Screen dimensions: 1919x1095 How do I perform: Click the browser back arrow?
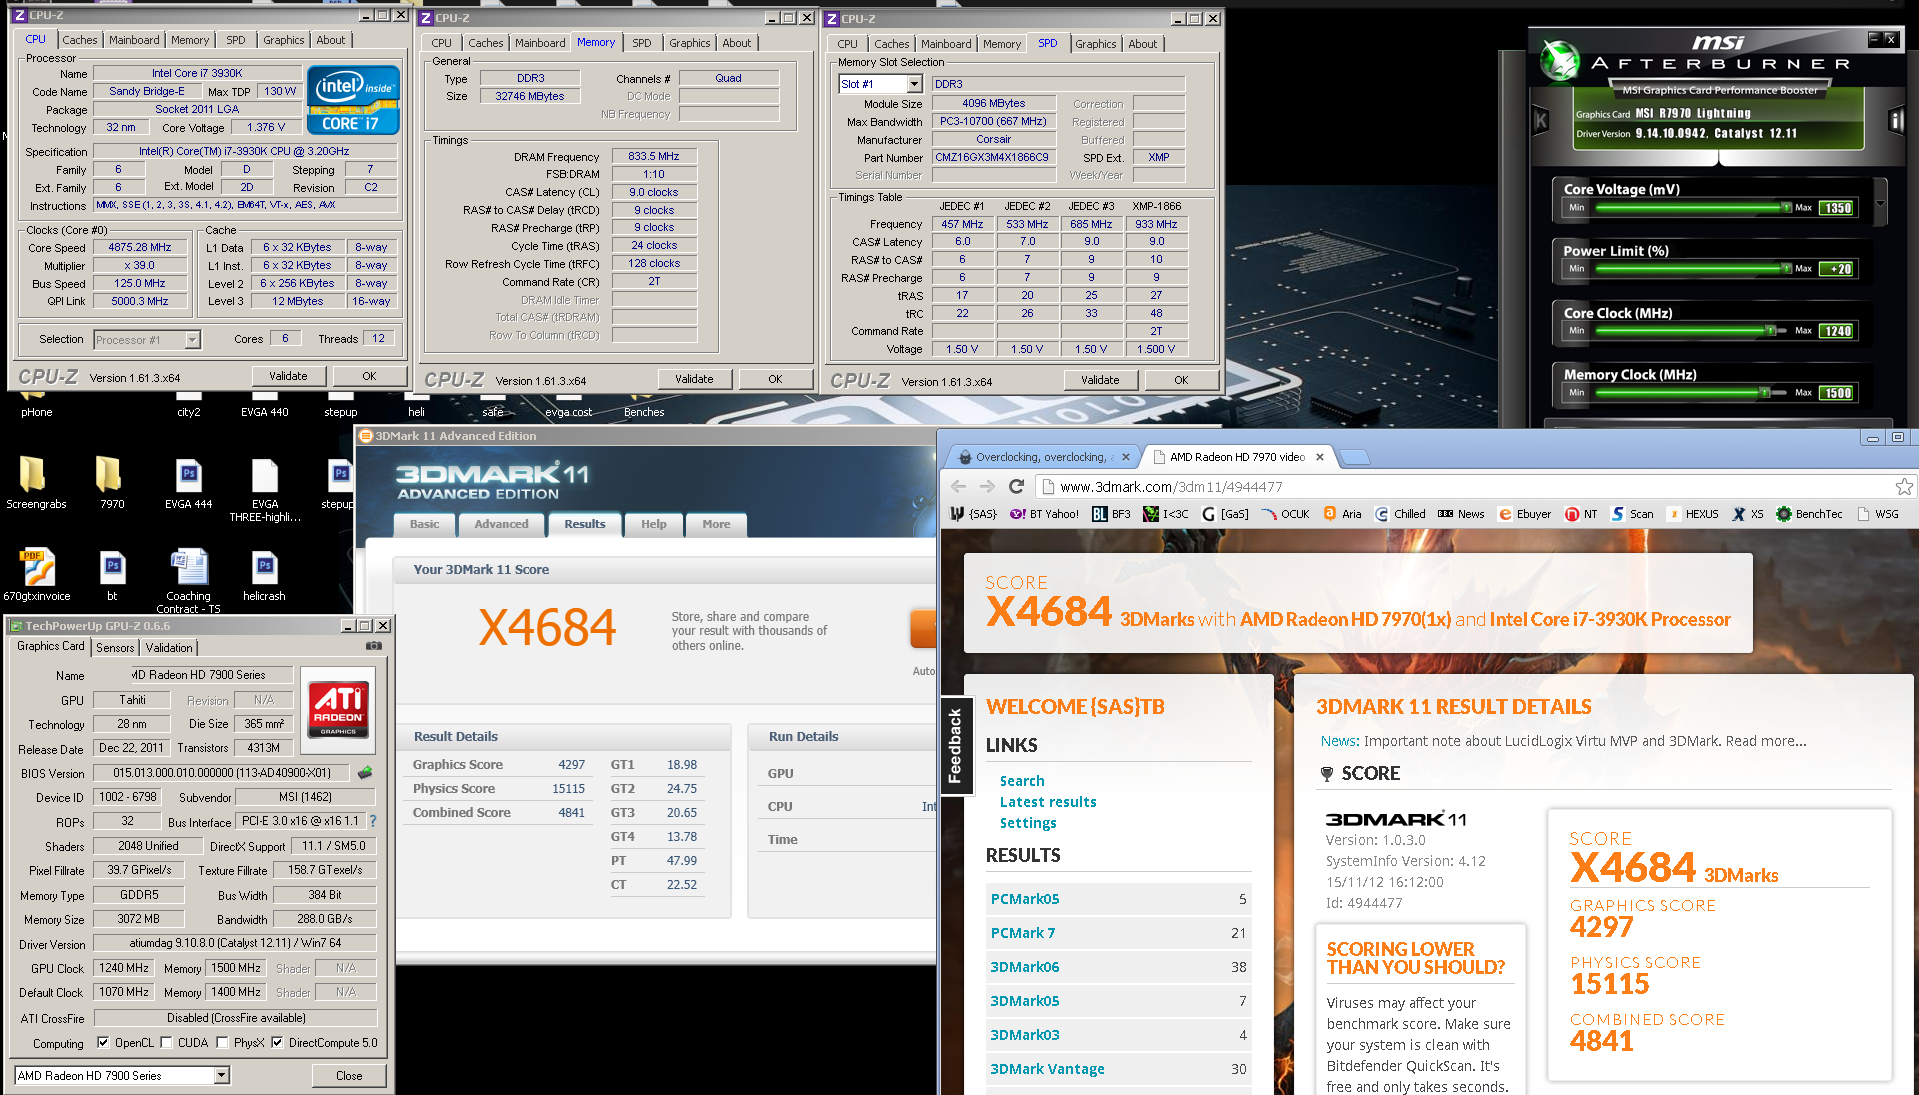pyautogui.click(x=959, y=487)
